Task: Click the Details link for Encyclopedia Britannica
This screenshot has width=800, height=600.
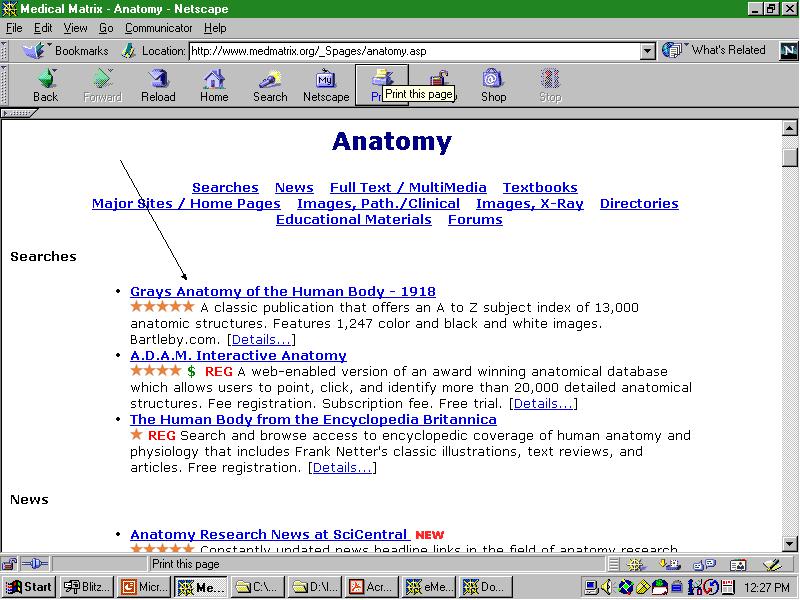Action: (x=342, y=468)
